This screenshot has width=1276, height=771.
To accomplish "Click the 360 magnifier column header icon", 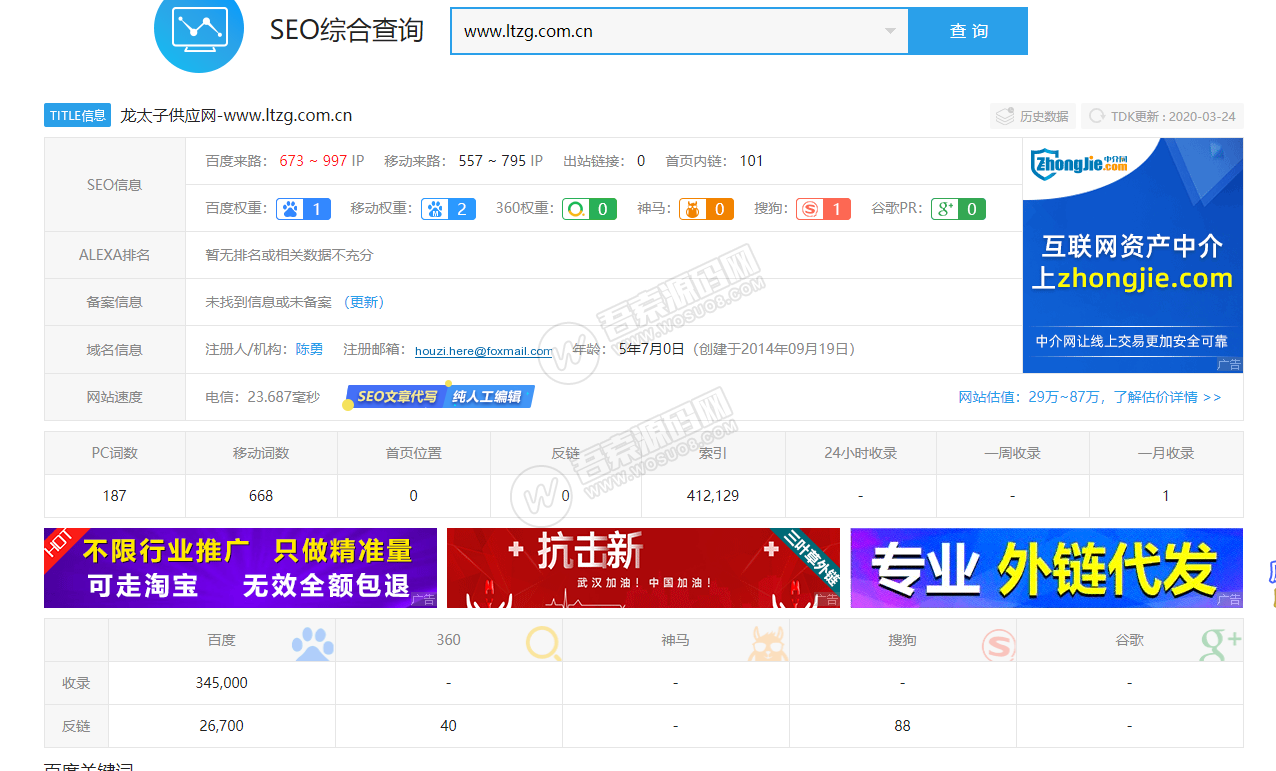I will (543, 643).
